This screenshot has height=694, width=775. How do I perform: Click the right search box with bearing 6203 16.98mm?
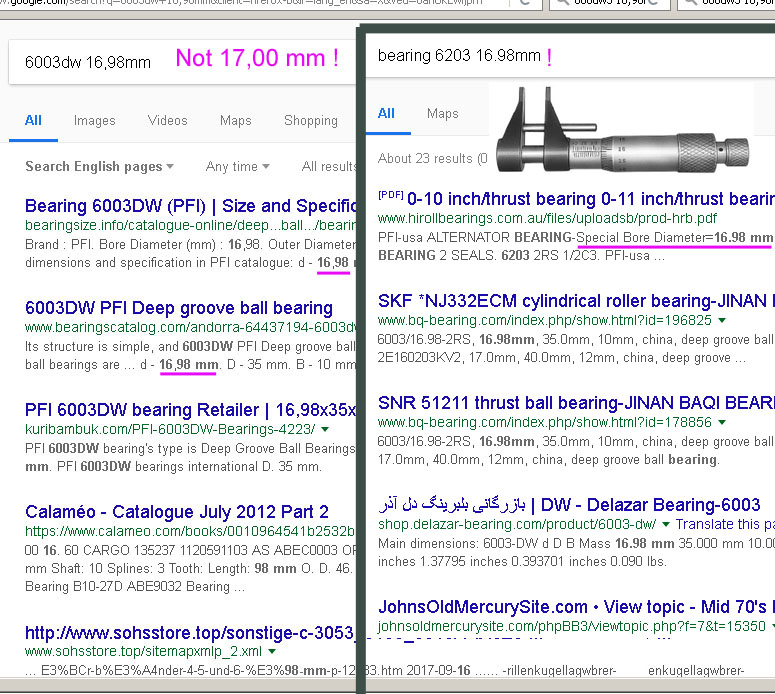click(570, 56)
